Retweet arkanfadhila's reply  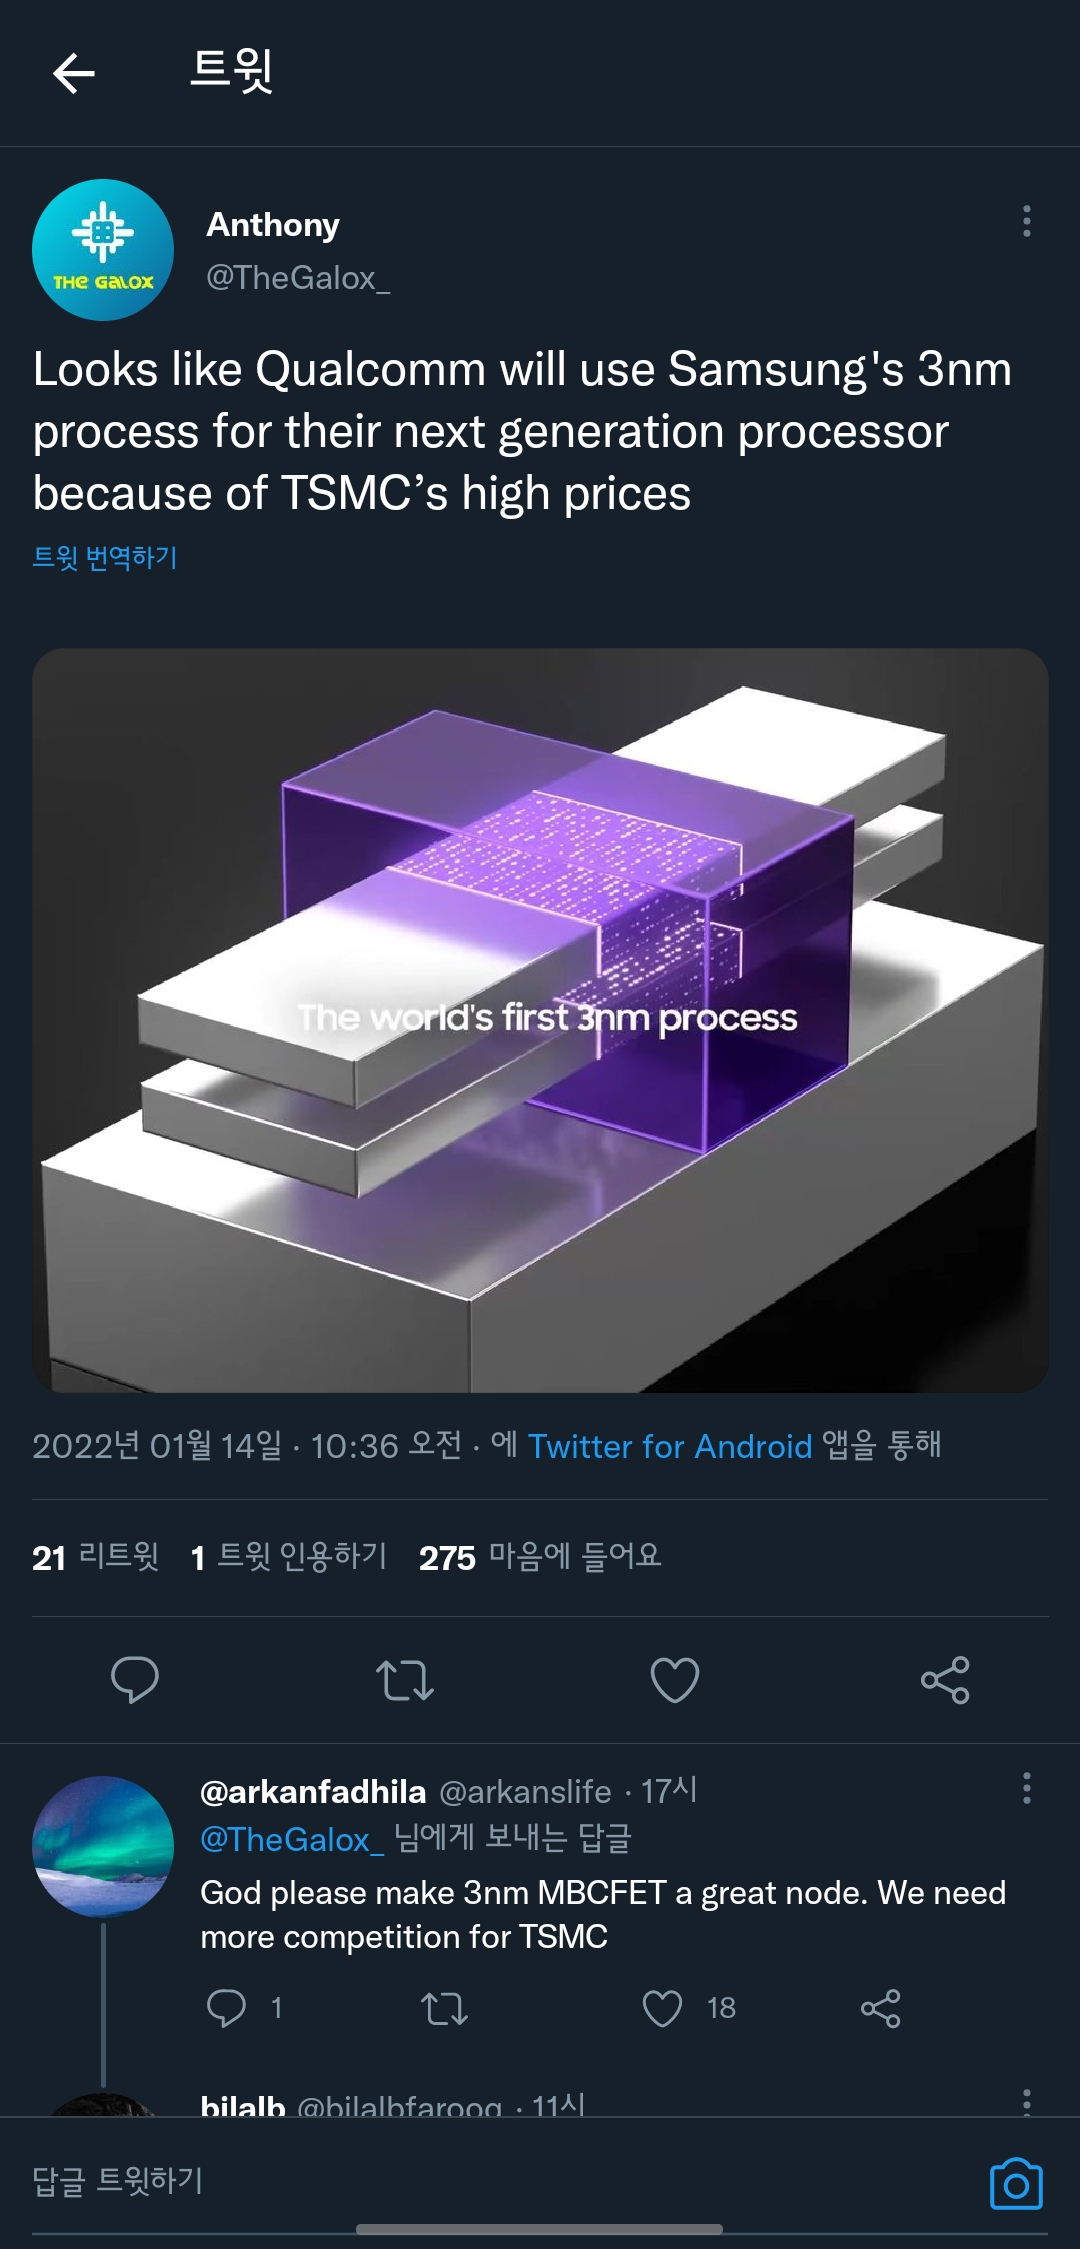[x=444, y=2008]
